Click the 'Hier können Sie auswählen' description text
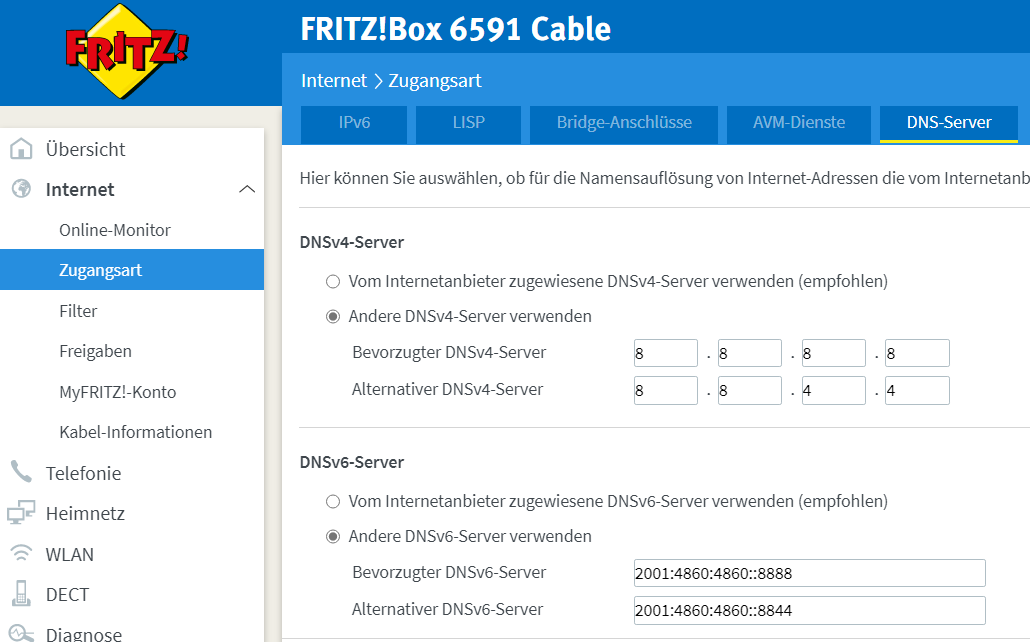Viewport: 1030px width, 642px height. [x=665, y=179]
